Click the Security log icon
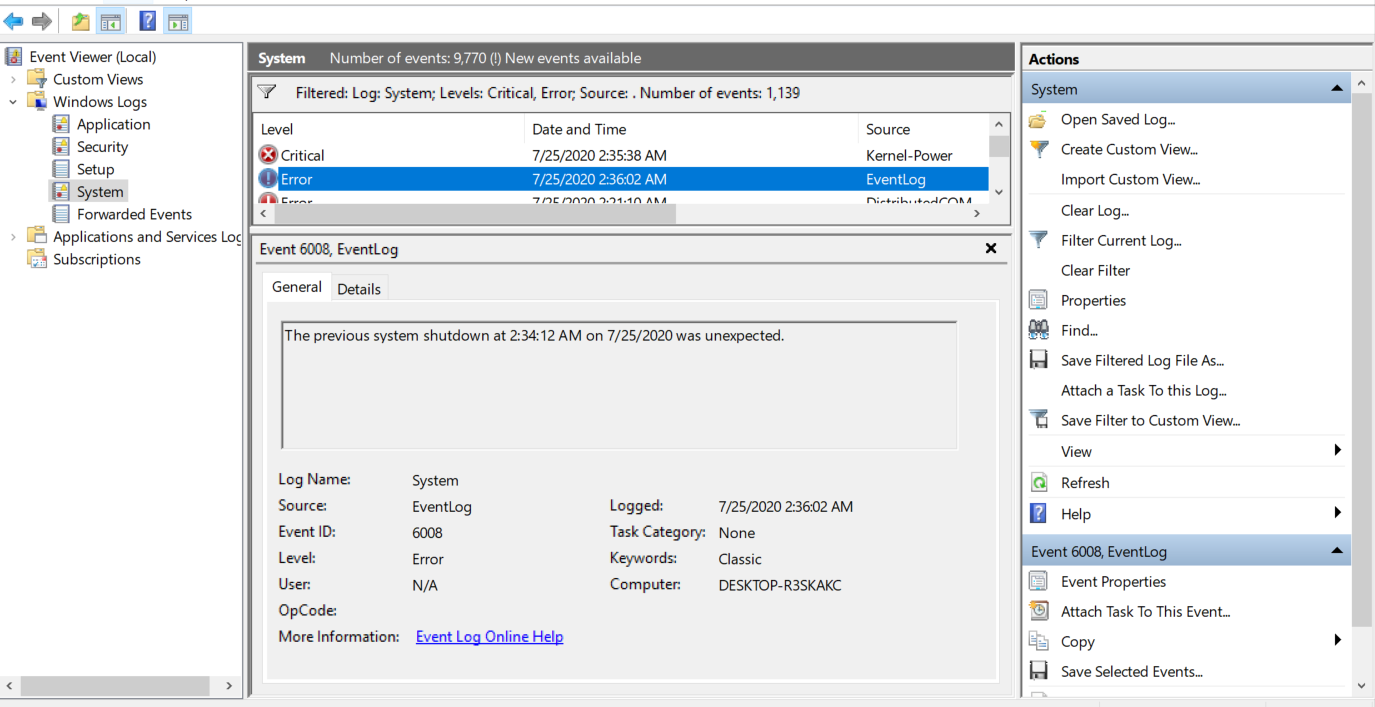1375x707 pixels. tap(61, 147)
